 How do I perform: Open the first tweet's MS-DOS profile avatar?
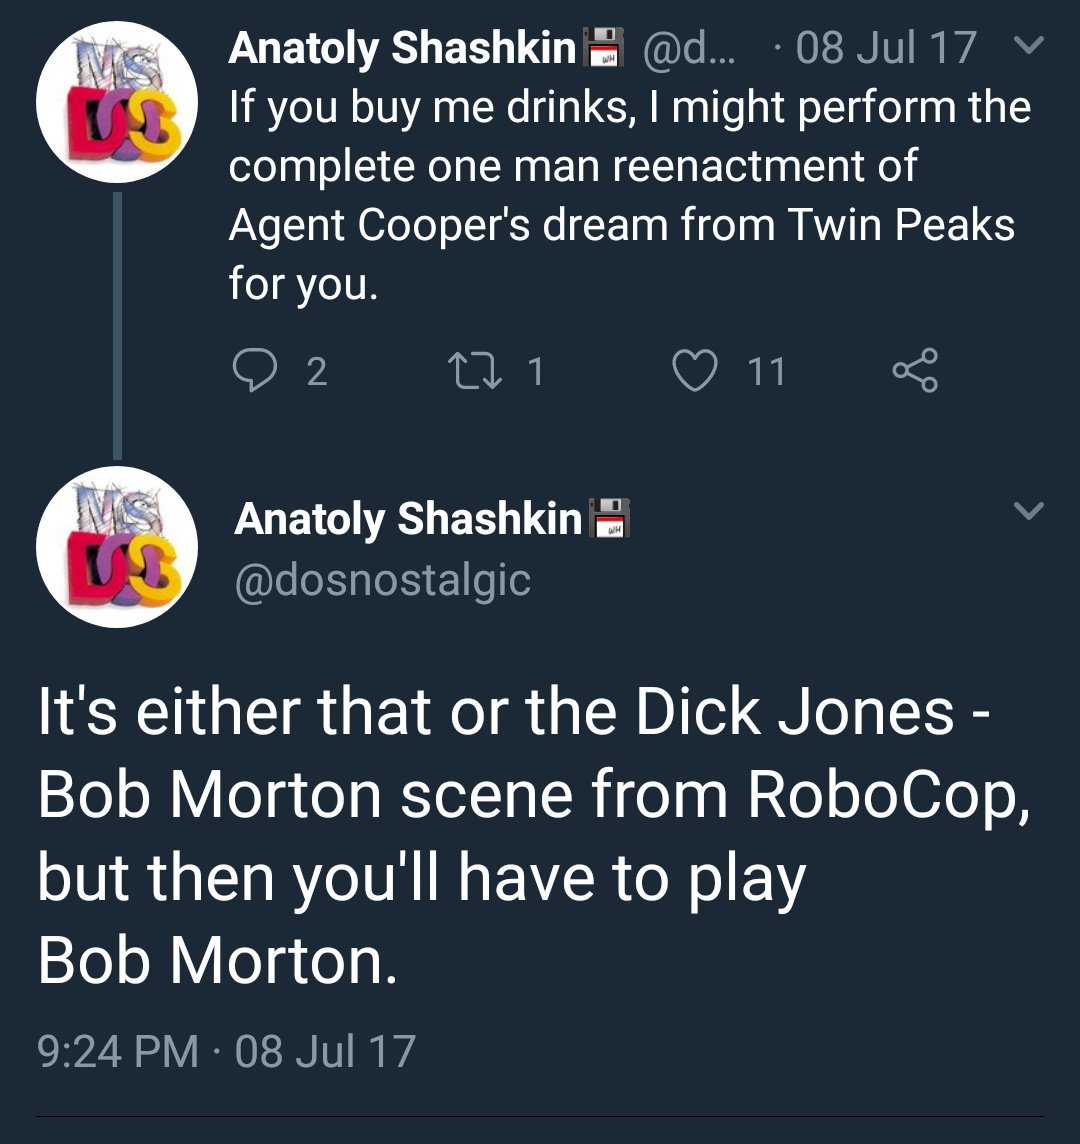(x=117, y=101)
